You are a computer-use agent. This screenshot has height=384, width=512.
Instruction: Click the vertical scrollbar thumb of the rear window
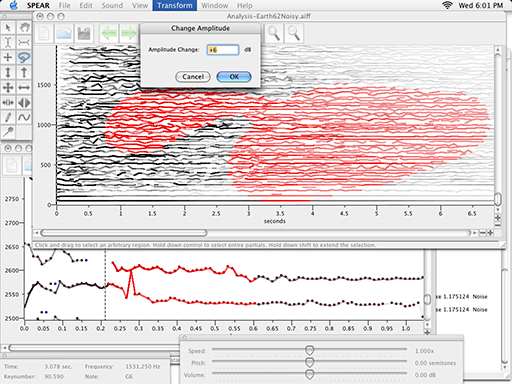click(x=427, y=299)
